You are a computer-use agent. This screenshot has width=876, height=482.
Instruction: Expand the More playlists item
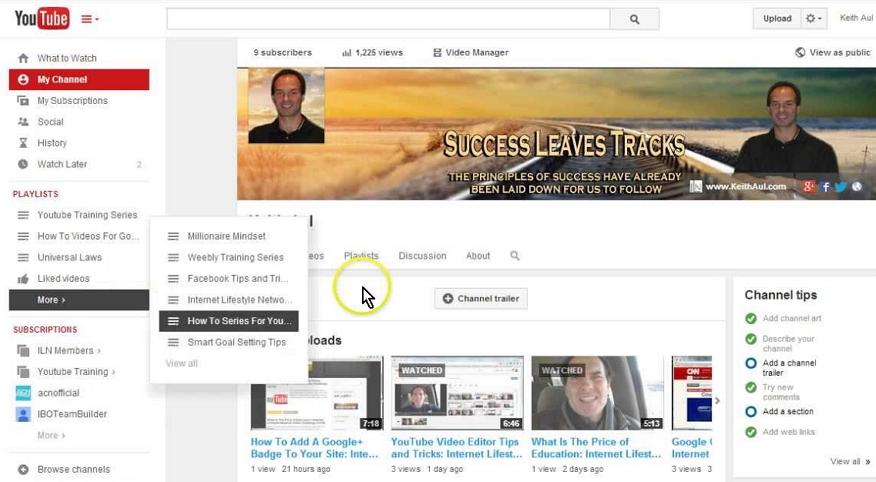79,300
